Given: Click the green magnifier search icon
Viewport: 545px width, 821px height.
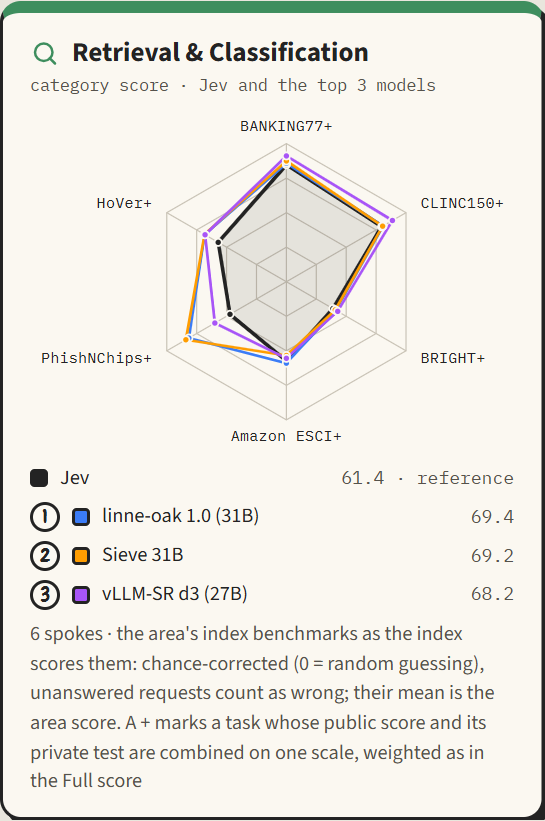Looking at the screenshot, I should point(45,53).
